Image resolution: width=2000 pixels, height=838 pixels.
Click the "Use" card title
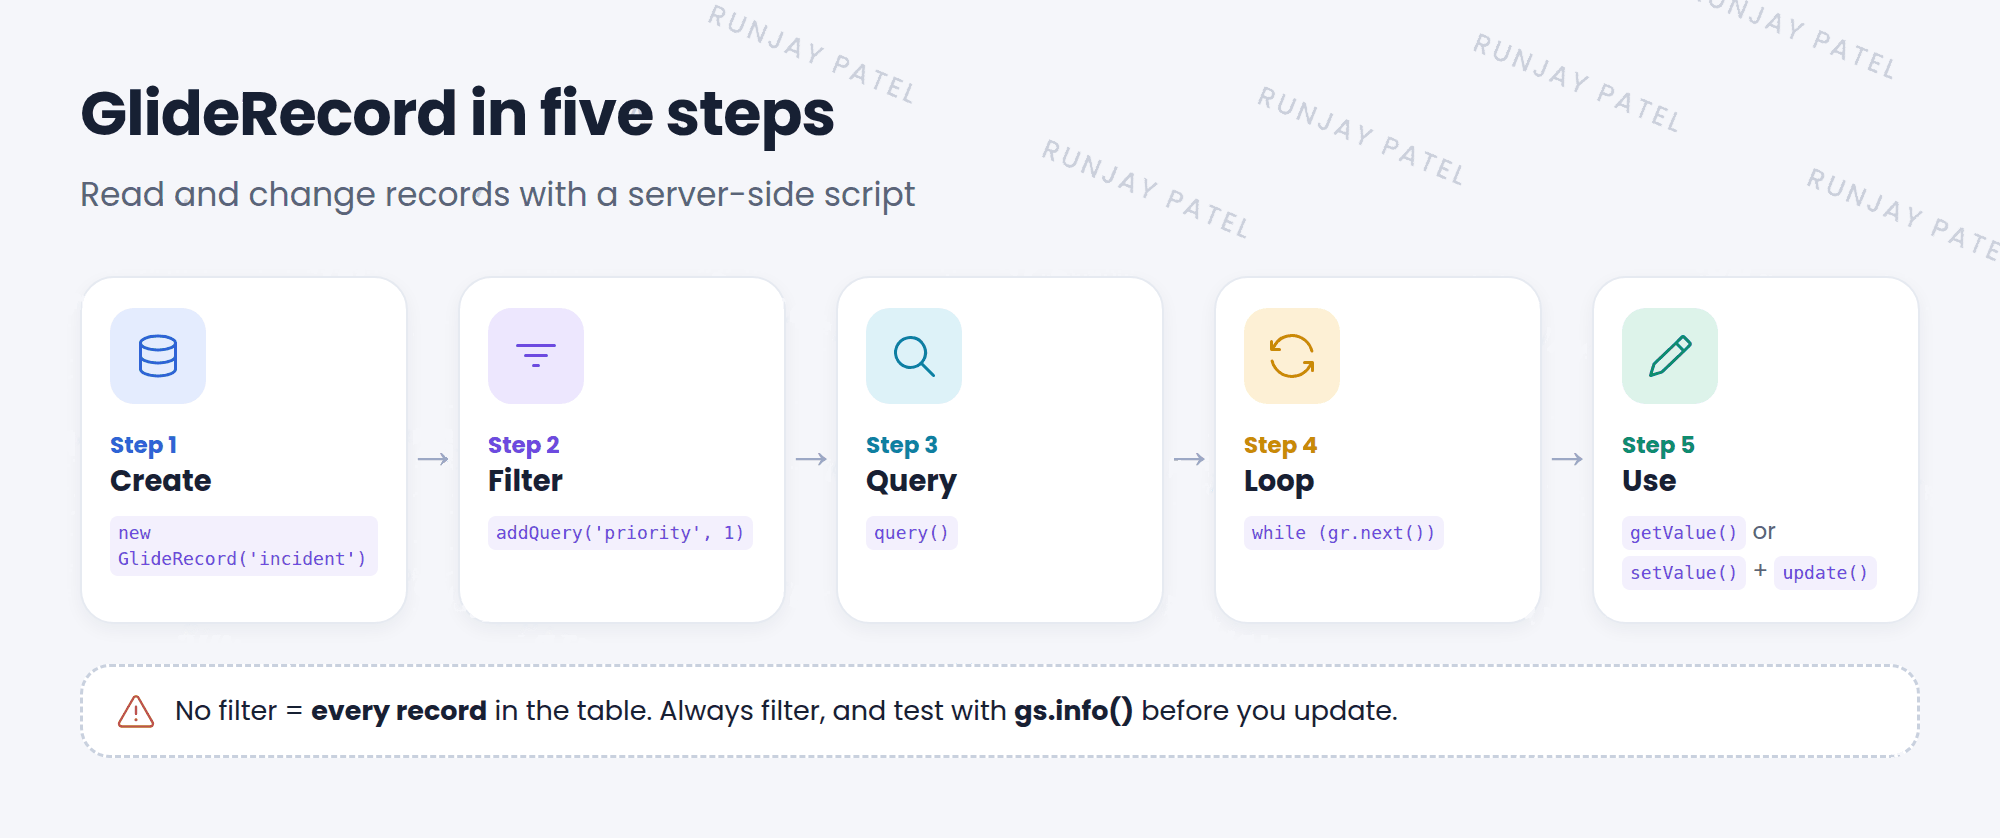[x=1649, y=481]
